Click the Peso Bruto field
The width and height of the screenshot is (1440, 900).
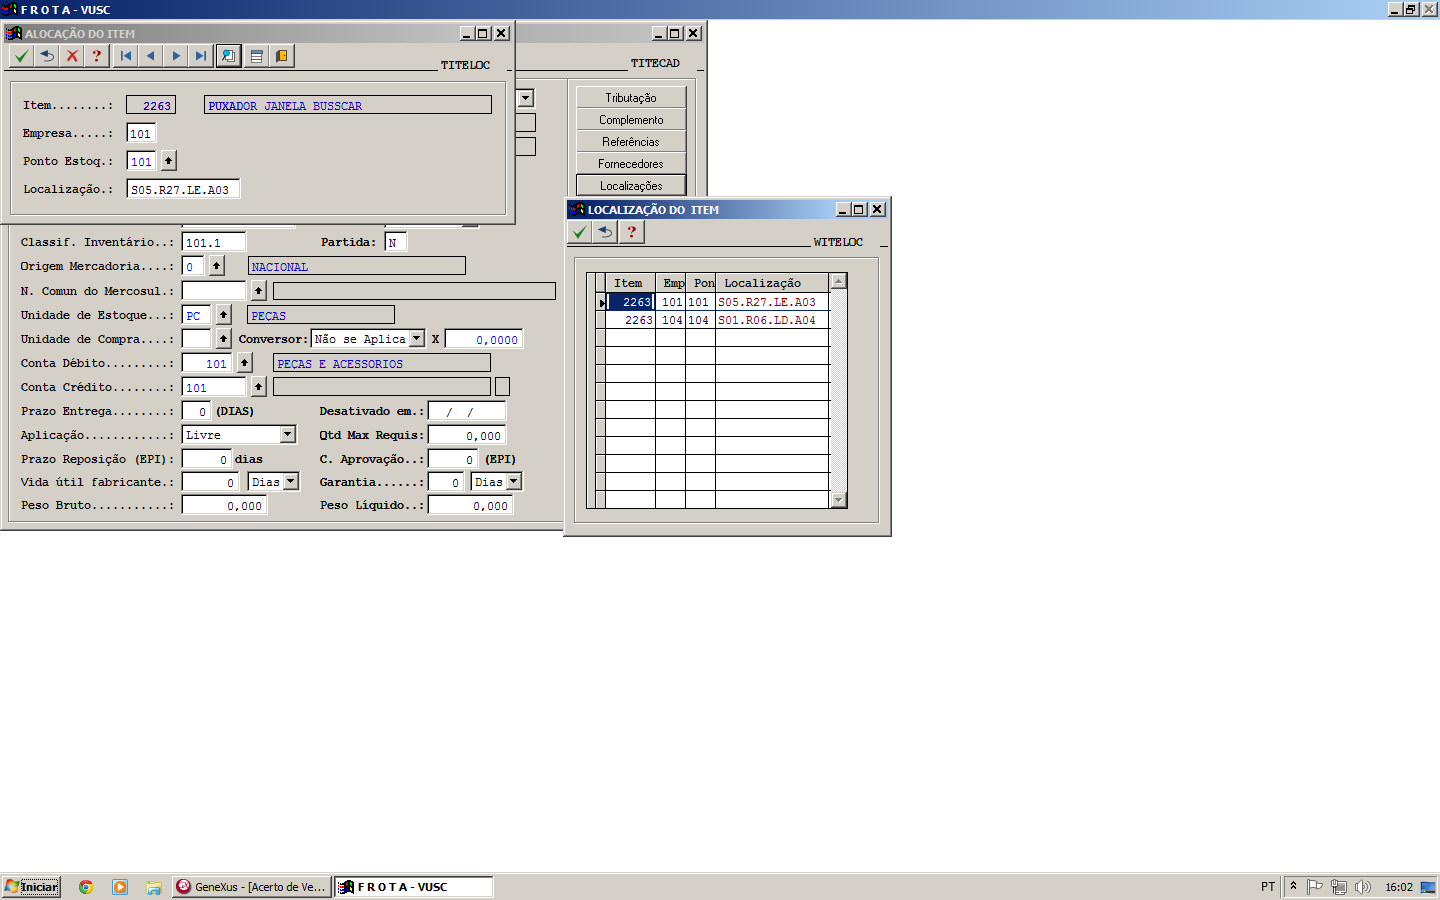click(x=224, y=505)
